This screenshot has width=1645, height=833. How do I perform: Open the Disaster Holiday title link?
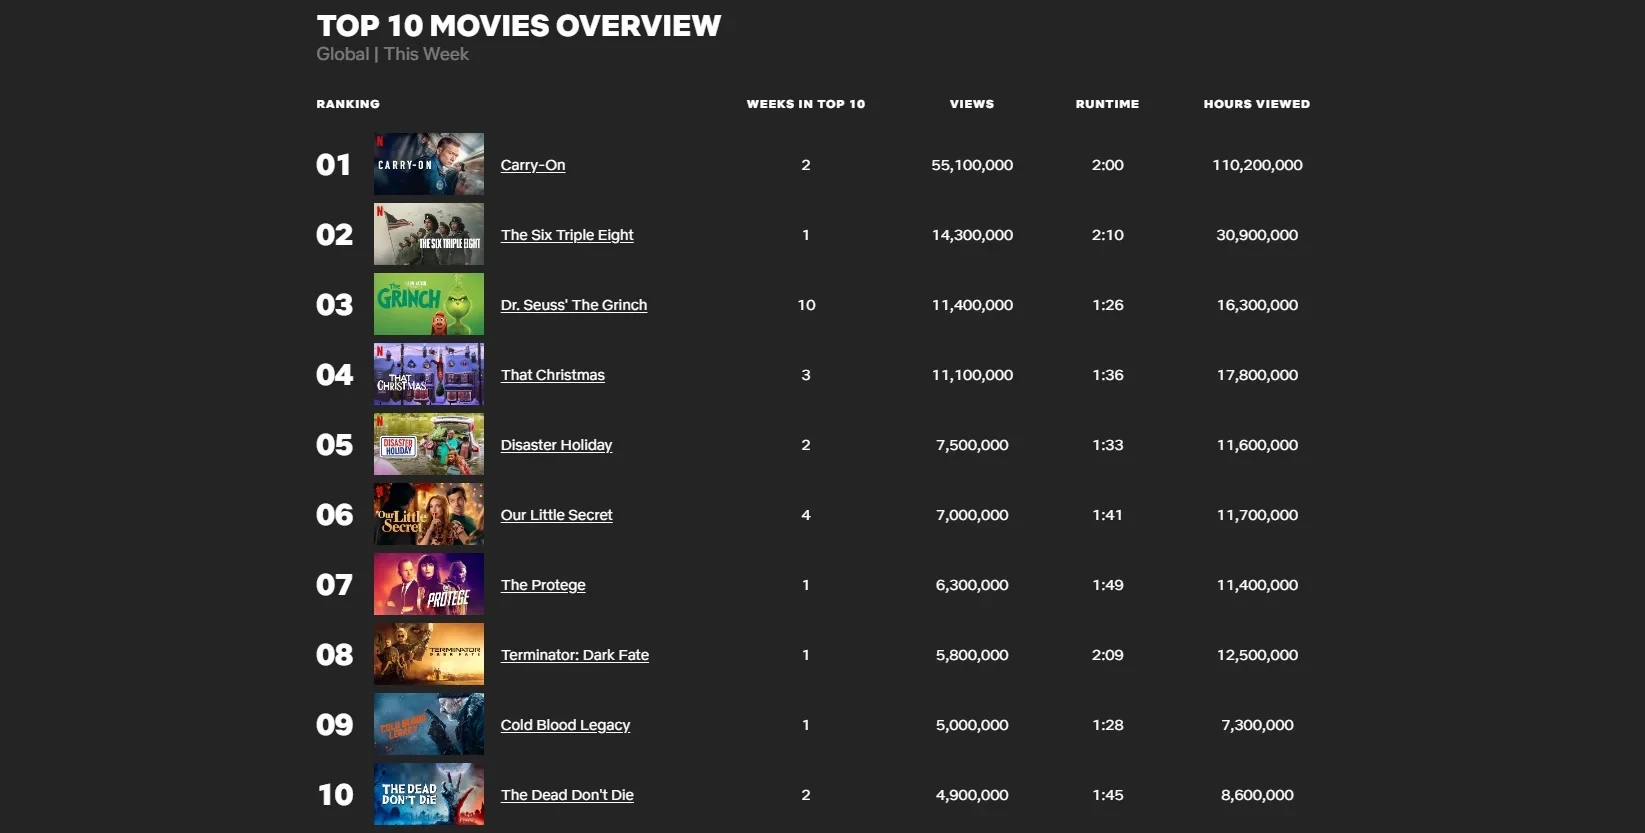click(556, 445)
